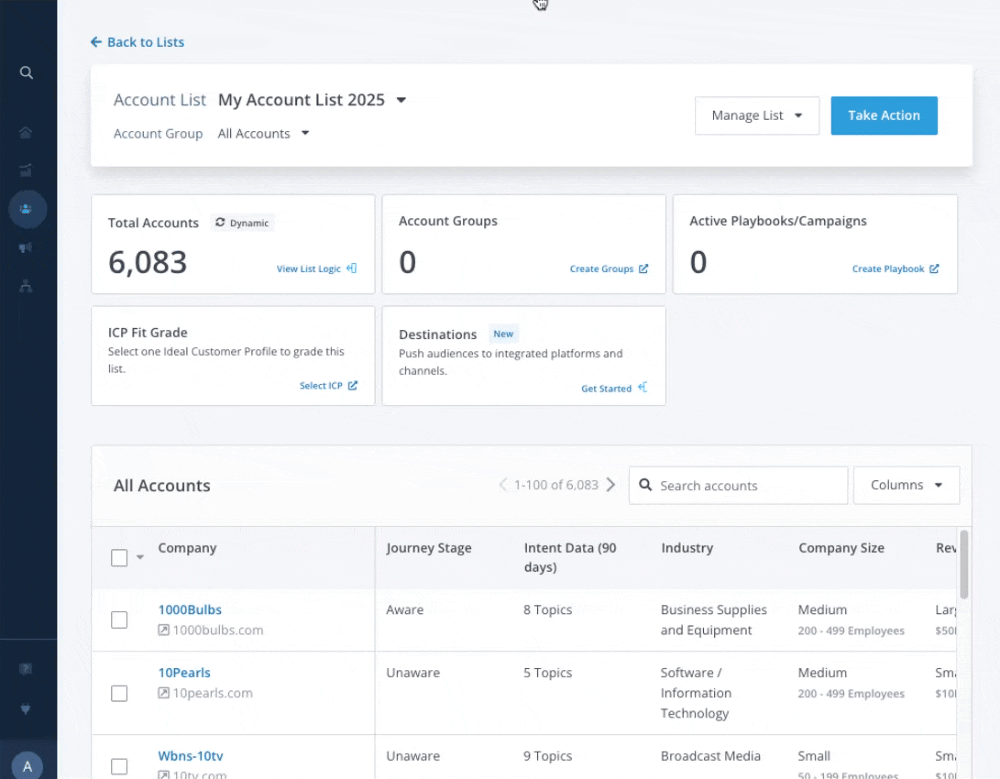
Task: Toggle the select-all checkbox in table header
Action: (x=119, y=558)
